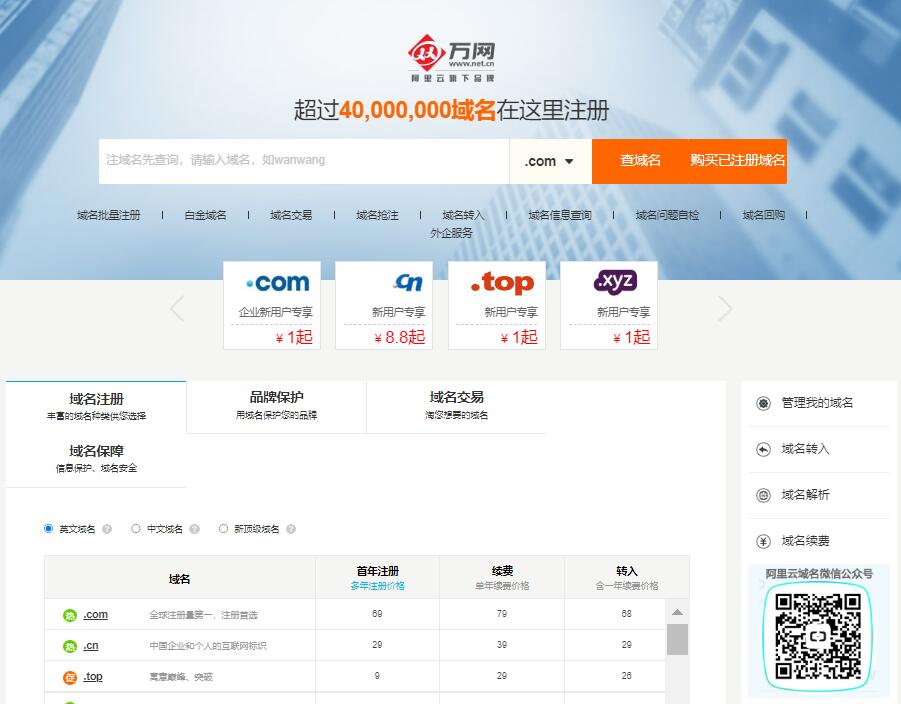This screenshot has width=901, height=704.
Task: Click the 管理我的域名 gear icon
Action: click(763, 403)
